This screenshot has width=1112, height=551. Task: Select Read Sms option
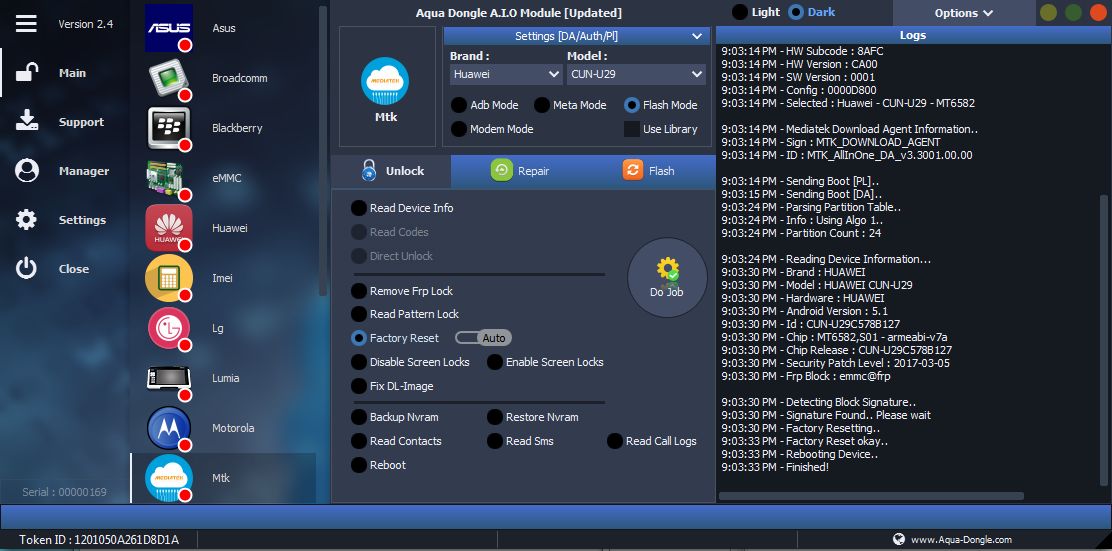coord(521,441)
